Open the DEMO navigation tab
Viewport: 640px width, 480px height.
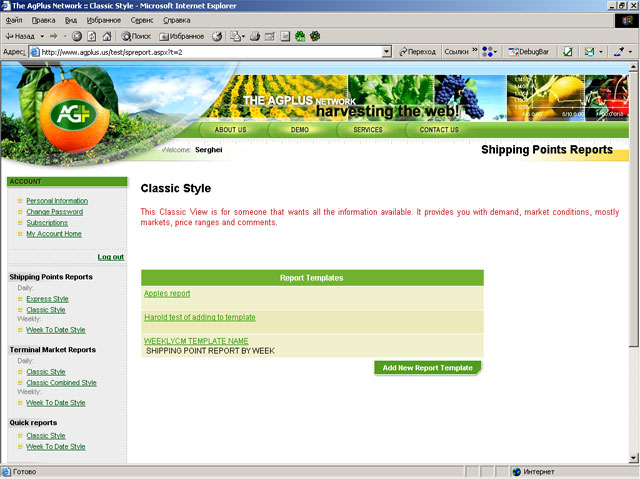[300, 130]
